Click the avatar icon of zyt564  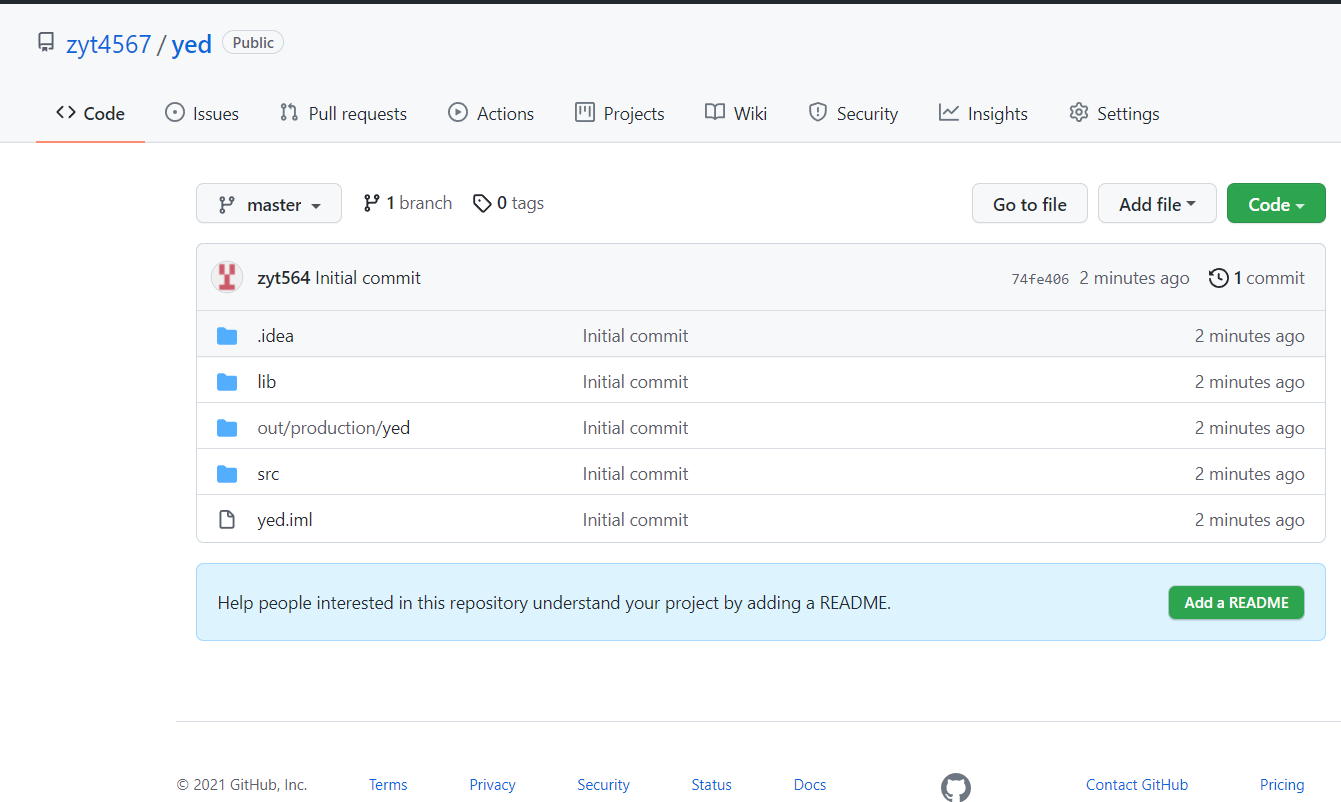tap(228, 277)
